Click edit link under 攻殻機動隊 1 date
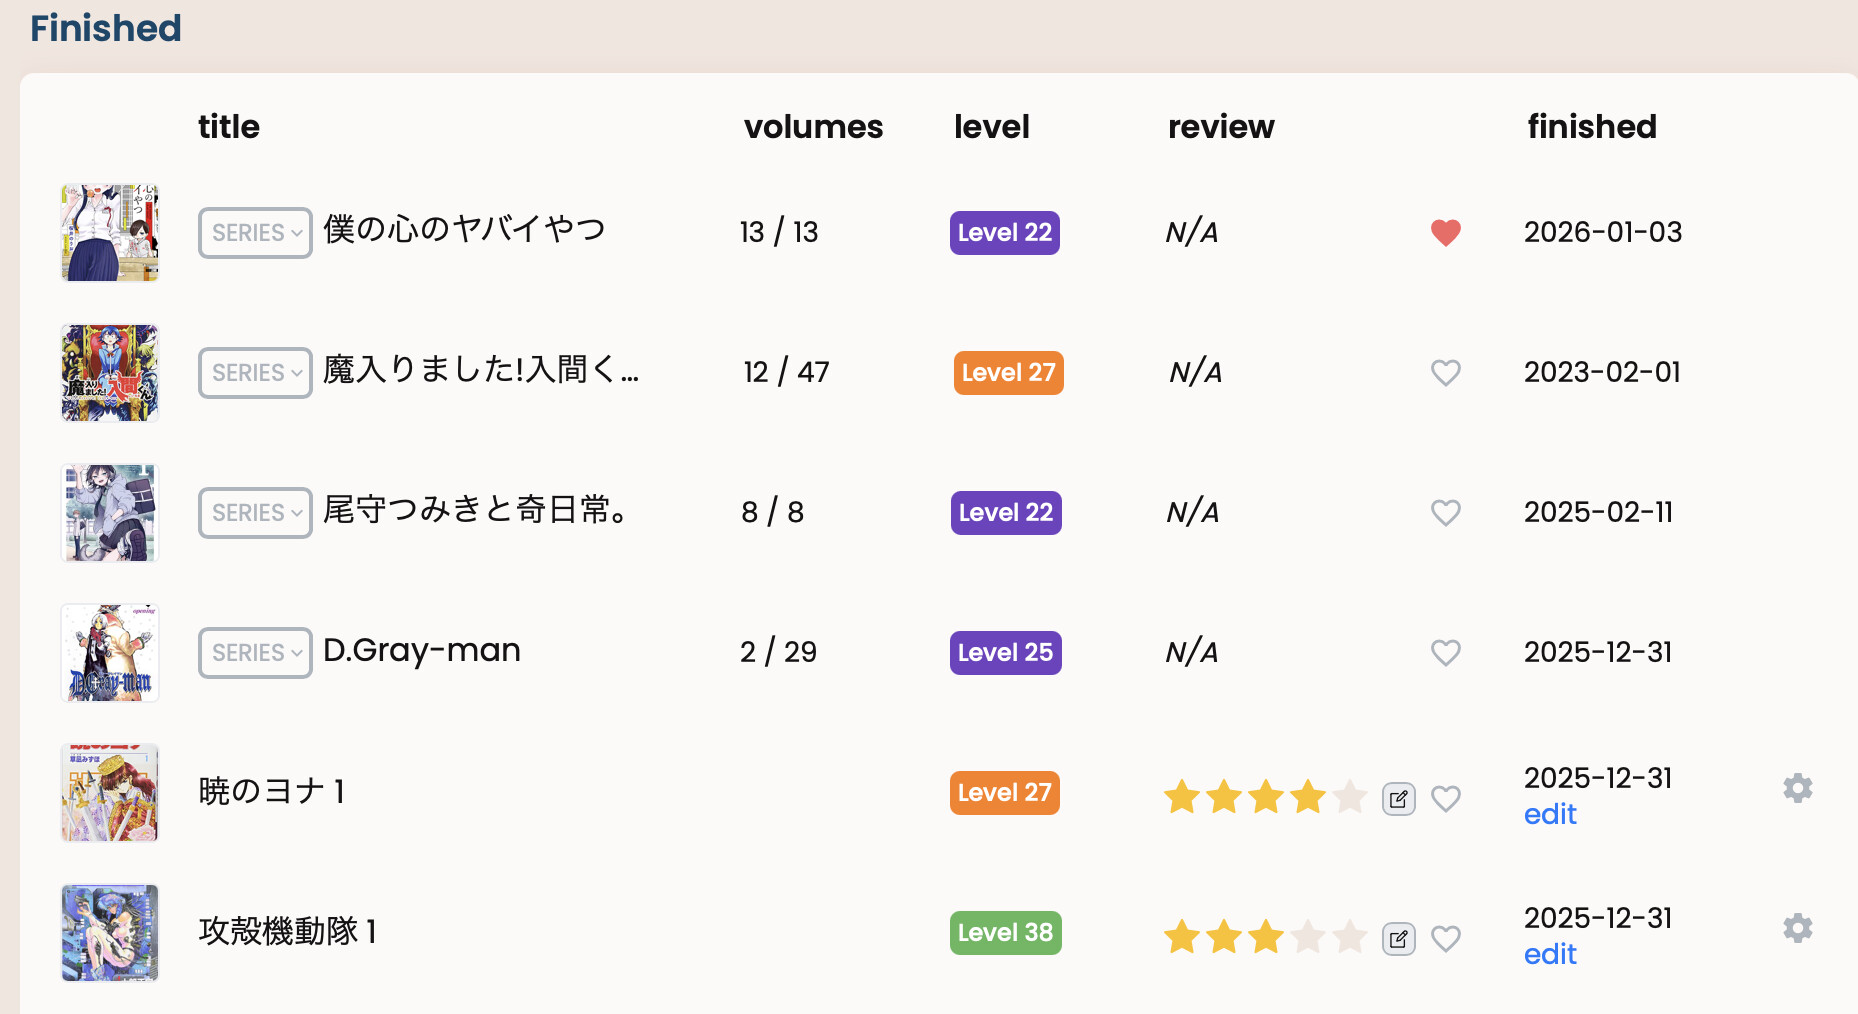 tap(1549, 955)
